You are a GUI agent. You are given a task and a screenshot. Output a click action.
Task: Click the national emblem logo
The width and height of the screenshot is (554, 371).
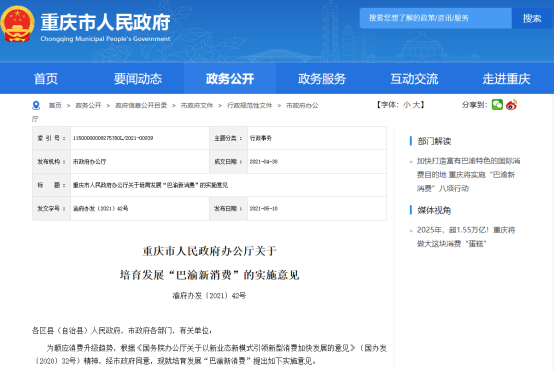[17, 24]
